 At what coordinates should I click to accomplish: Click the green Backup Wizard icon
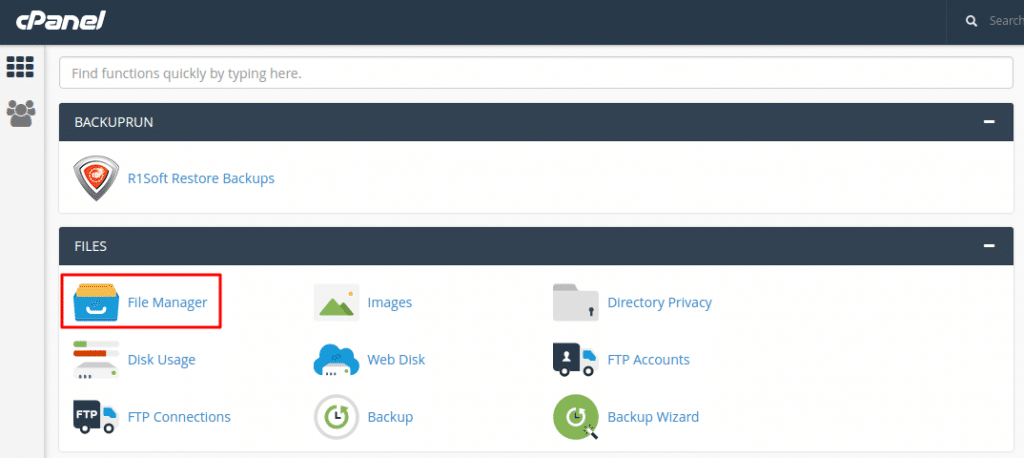pyautogui.click(x=576, y=417)
